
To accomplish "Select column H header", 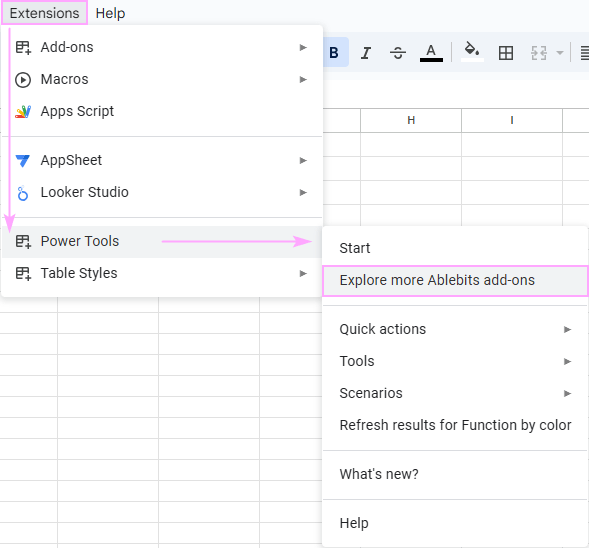I will tap(411, 121).
